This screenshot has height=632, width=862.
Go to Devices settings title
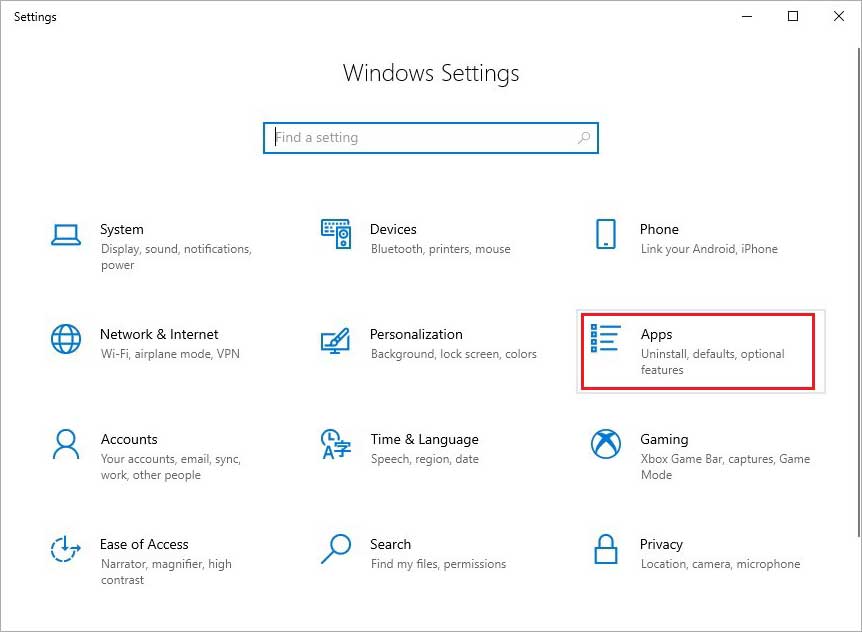393,229
